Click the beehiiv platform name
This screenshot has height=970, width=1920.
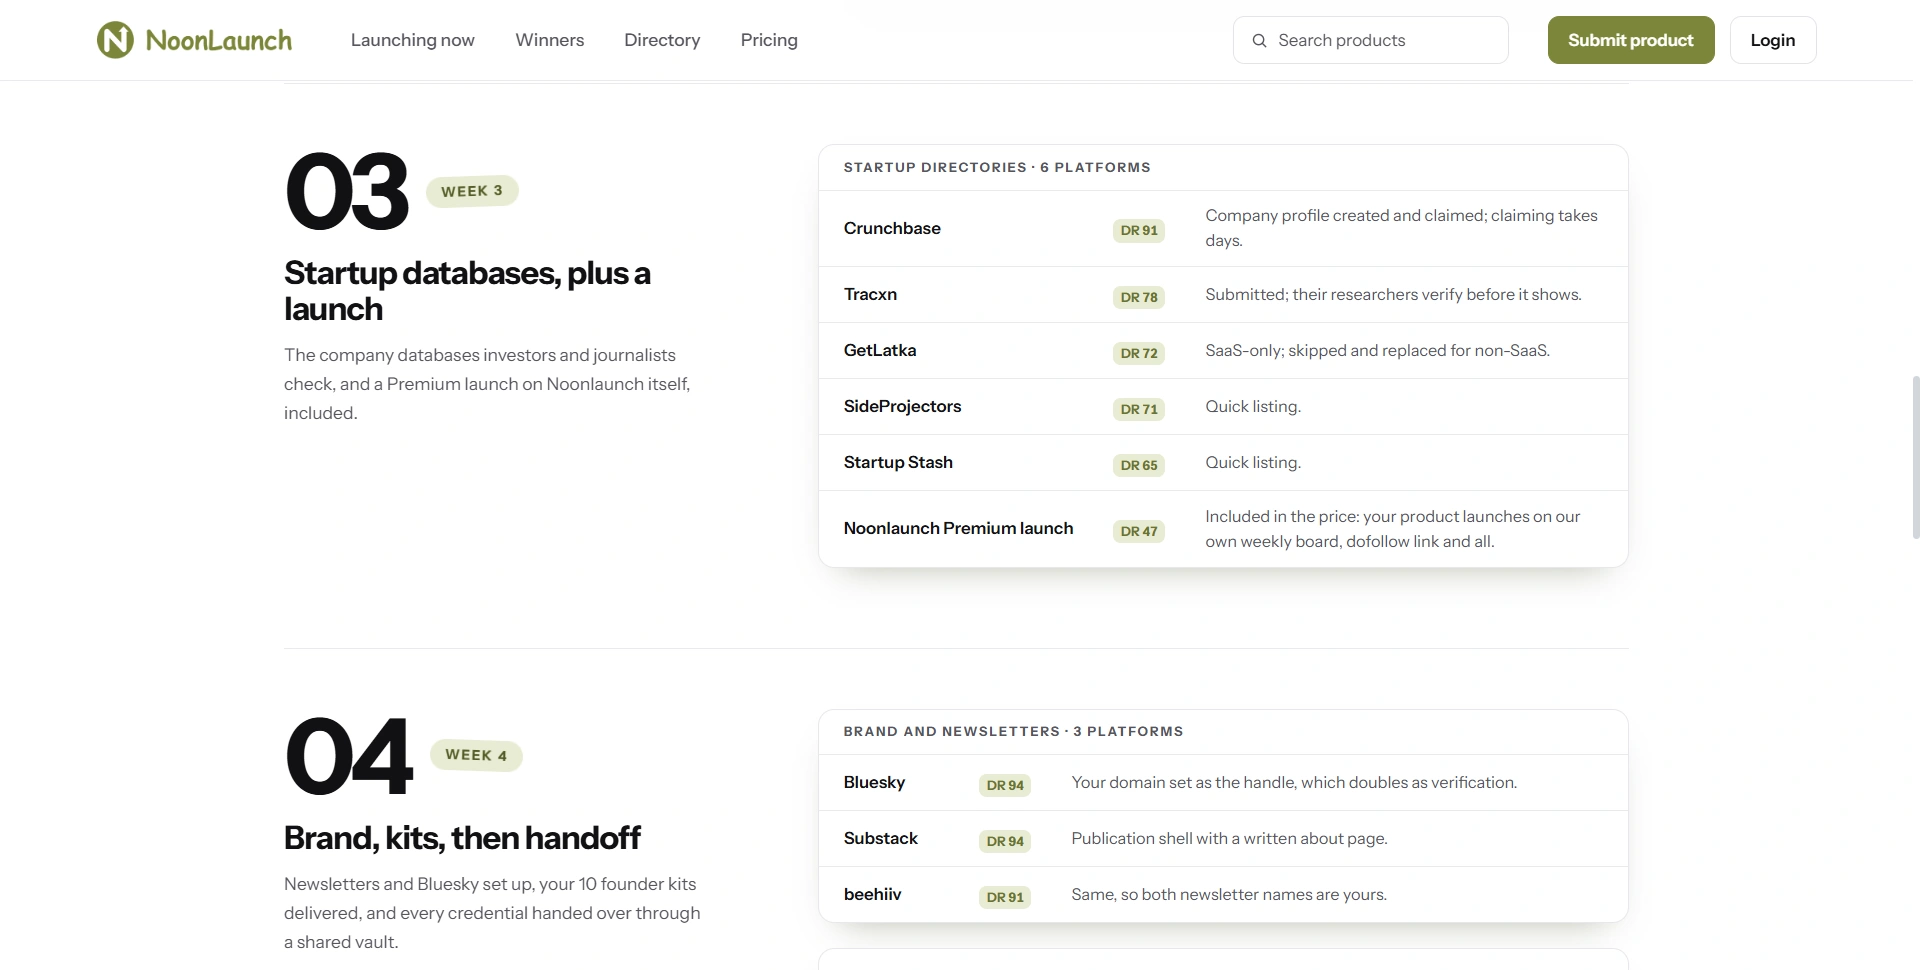(x=872, y=894)
